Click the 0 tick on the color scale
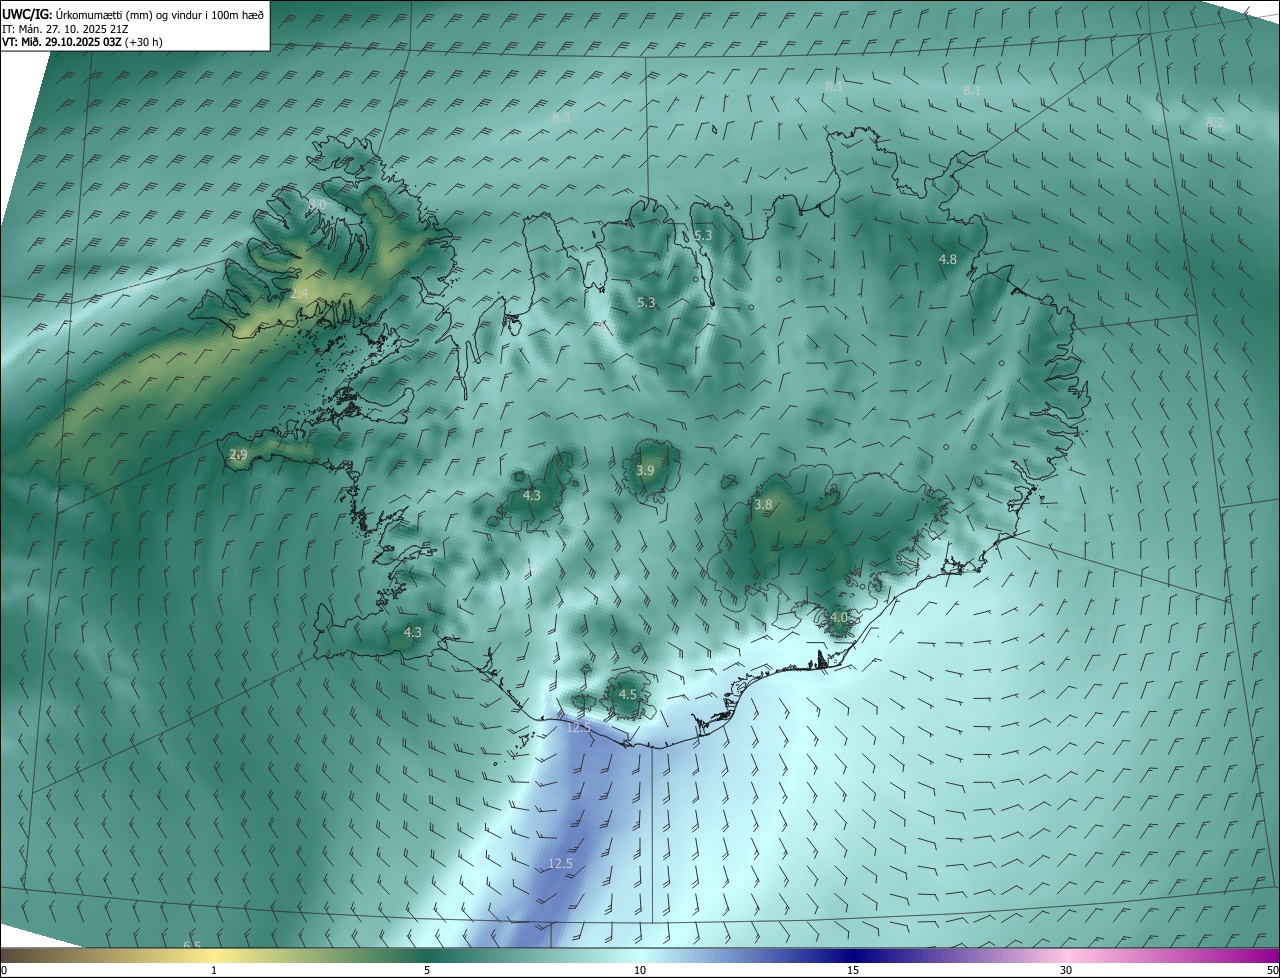Image resolution: width=1280 pixels, height=978 pixels. (3, 970)
